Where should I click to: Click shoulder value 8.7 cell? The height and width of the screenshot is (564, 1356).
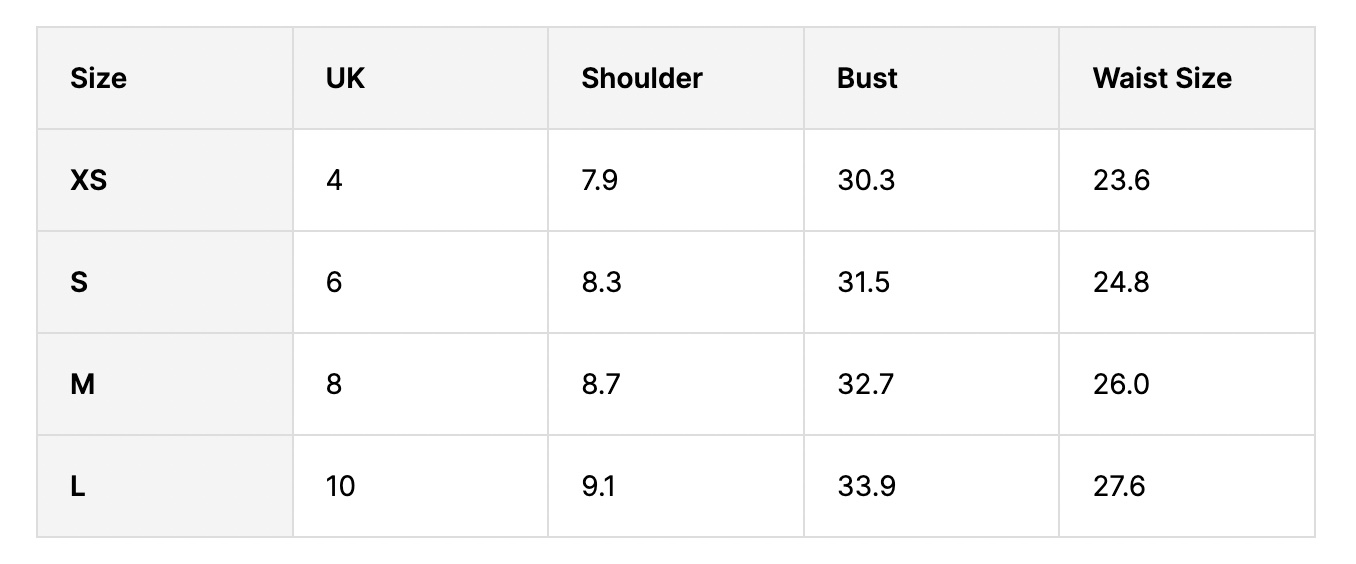(601, 385)
